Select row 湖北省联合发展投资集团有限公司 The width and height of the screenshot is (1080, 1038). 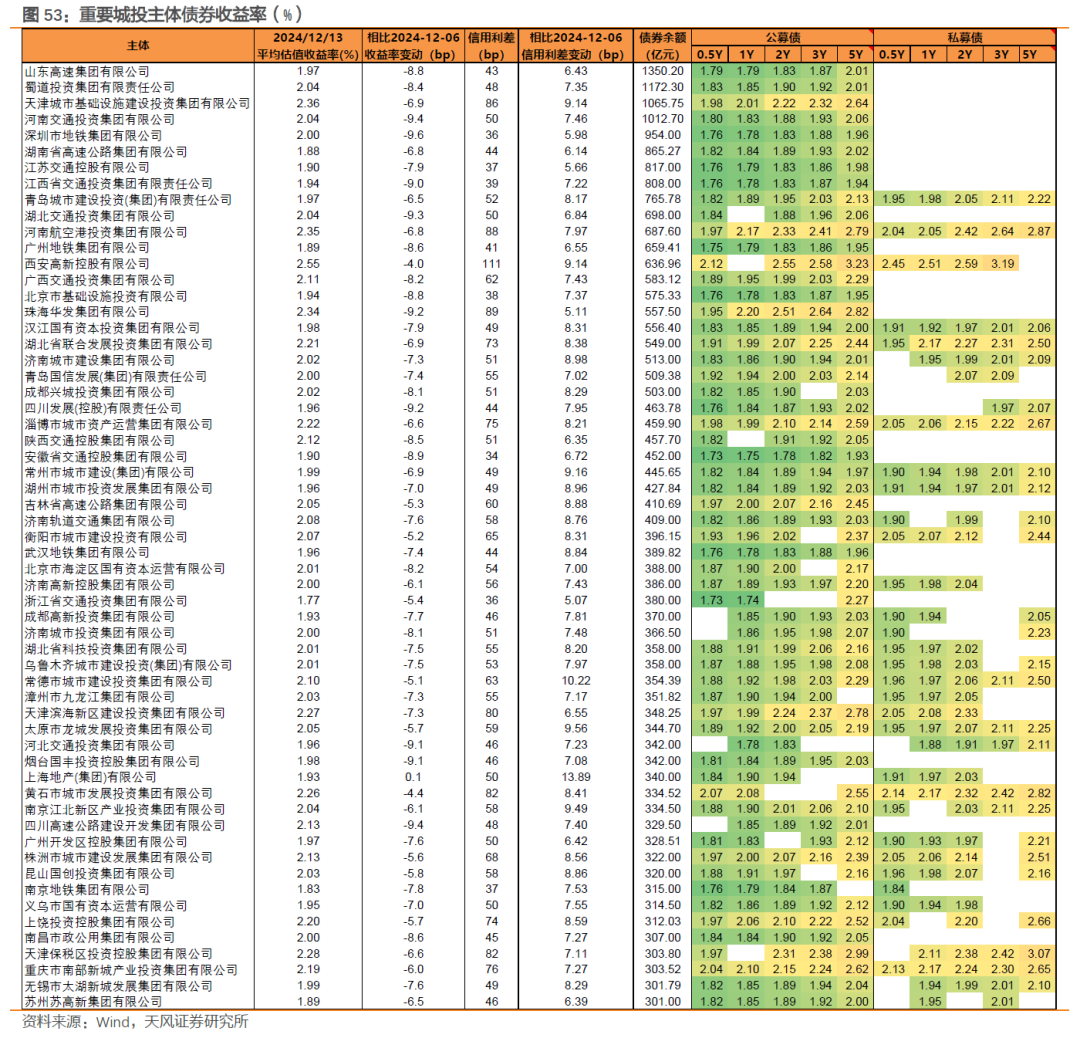tap(539, 344)
